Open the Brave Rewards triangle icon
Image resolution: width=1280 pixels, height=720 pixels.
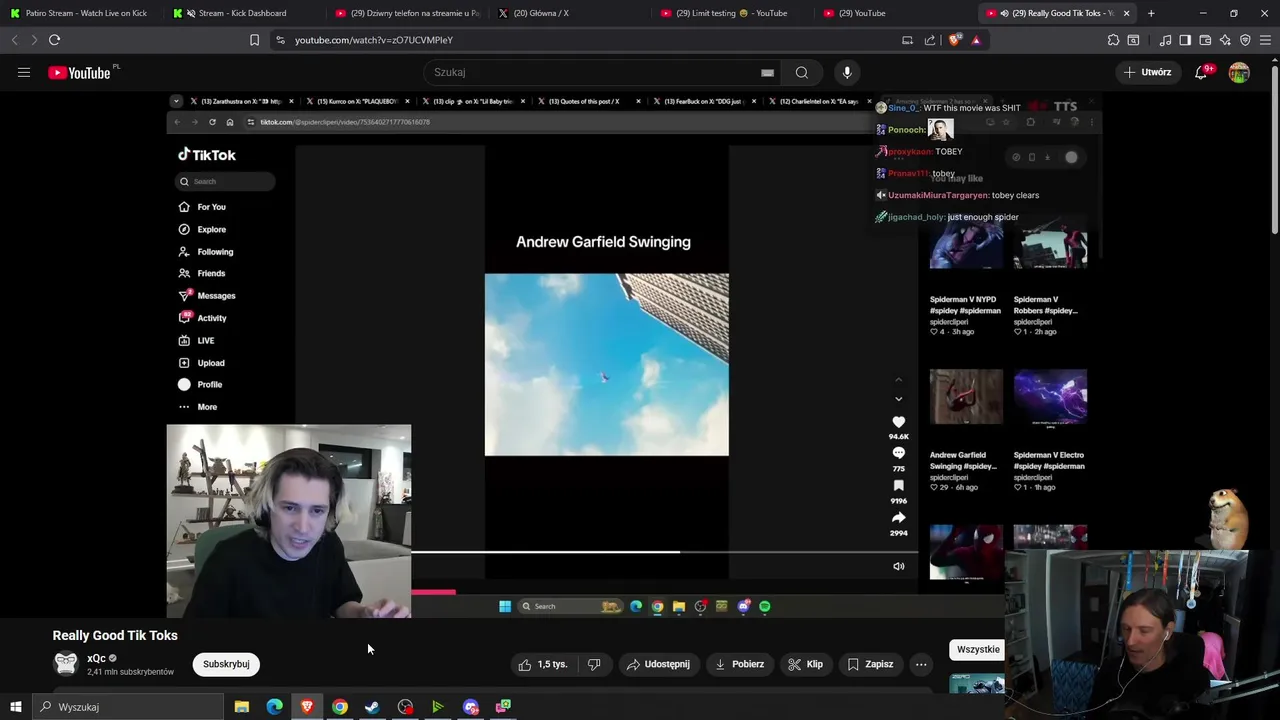point(976,40)
